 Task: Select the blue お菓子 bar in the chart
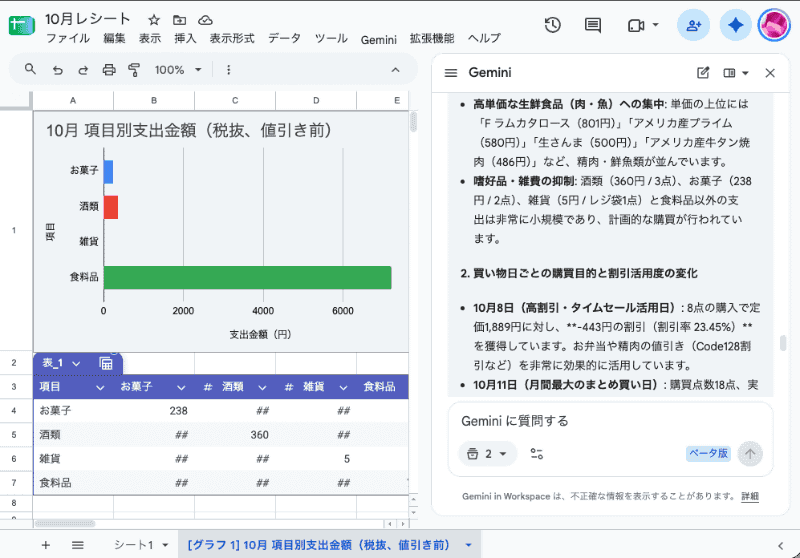coord(108,172)
